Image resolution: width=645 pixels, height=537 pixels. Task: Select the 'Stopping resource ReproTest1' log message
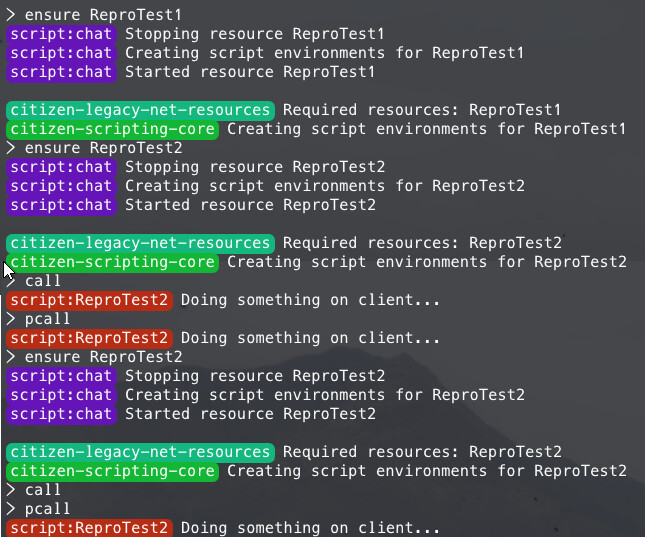tap(255, 34)
